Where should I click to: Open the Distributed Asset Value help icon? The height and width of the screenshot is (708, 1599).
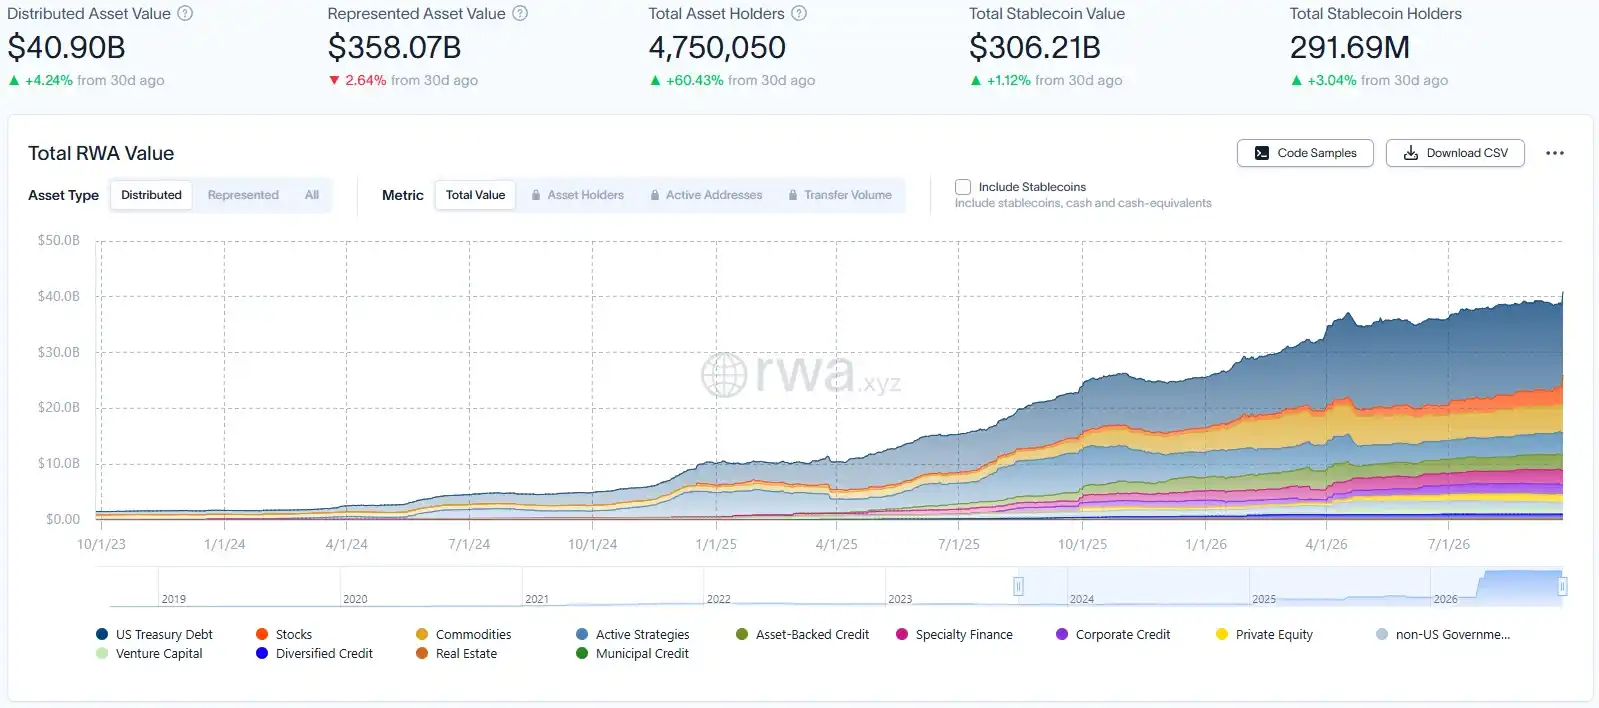point(185,14)
